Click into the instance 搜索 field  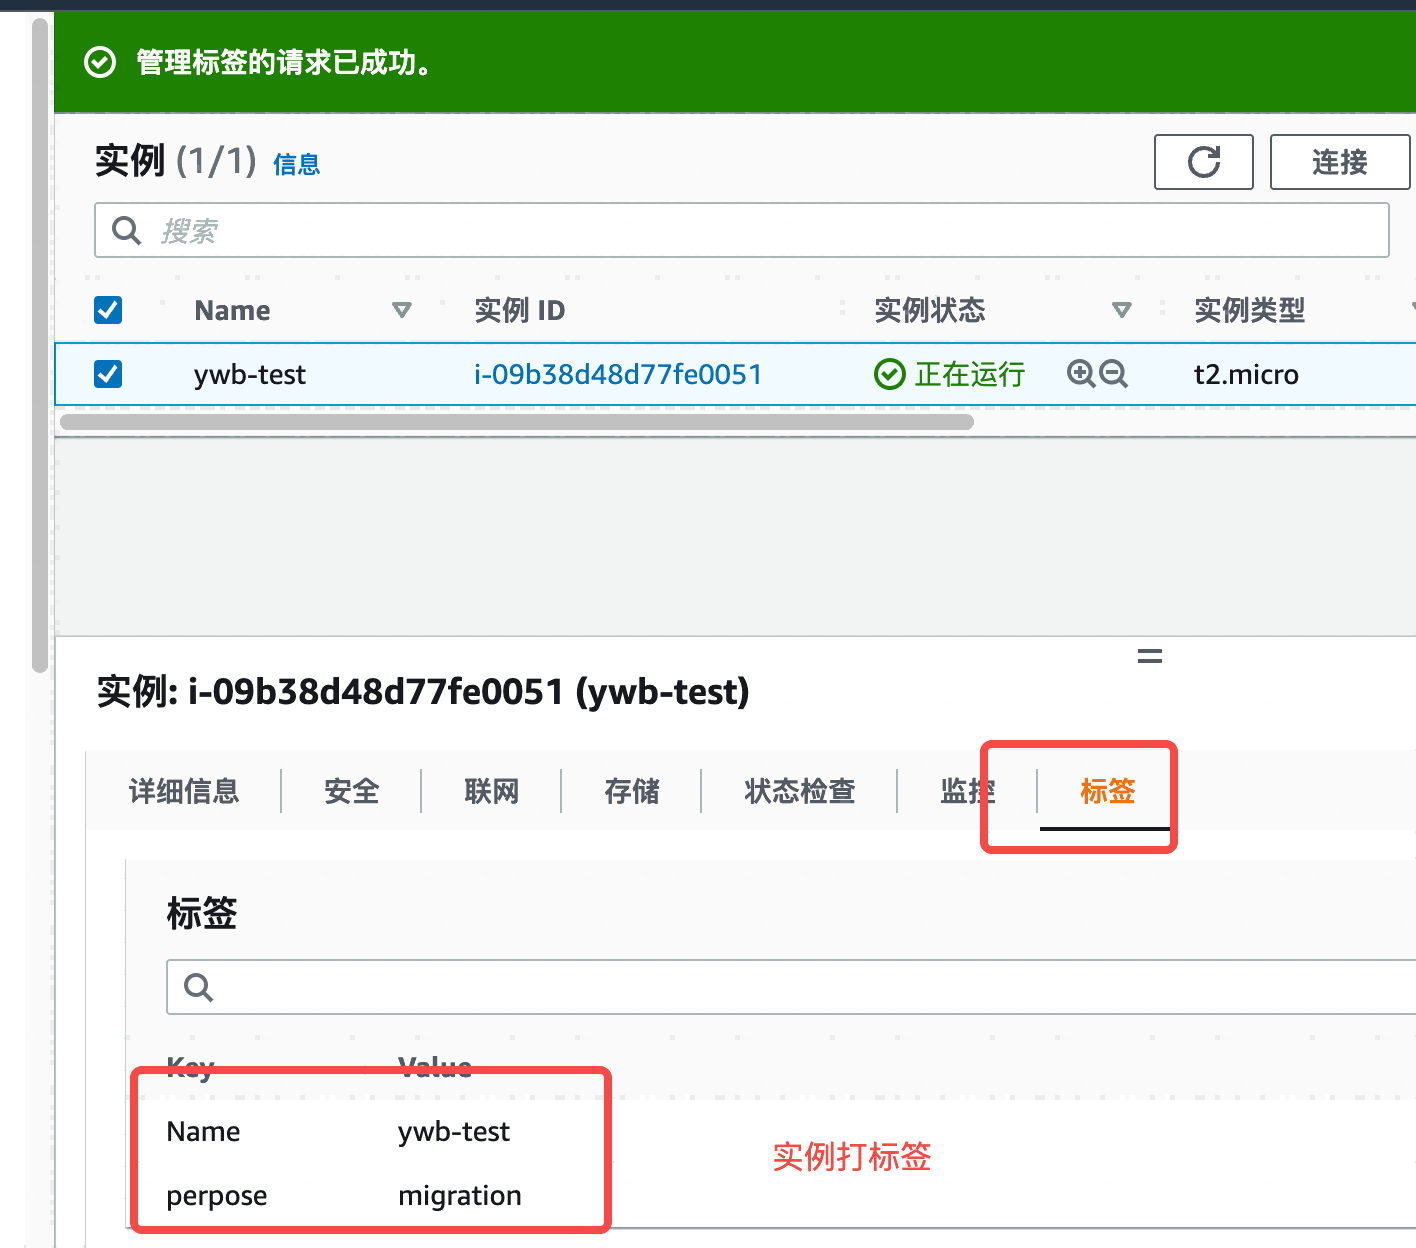tap(742, 230)
